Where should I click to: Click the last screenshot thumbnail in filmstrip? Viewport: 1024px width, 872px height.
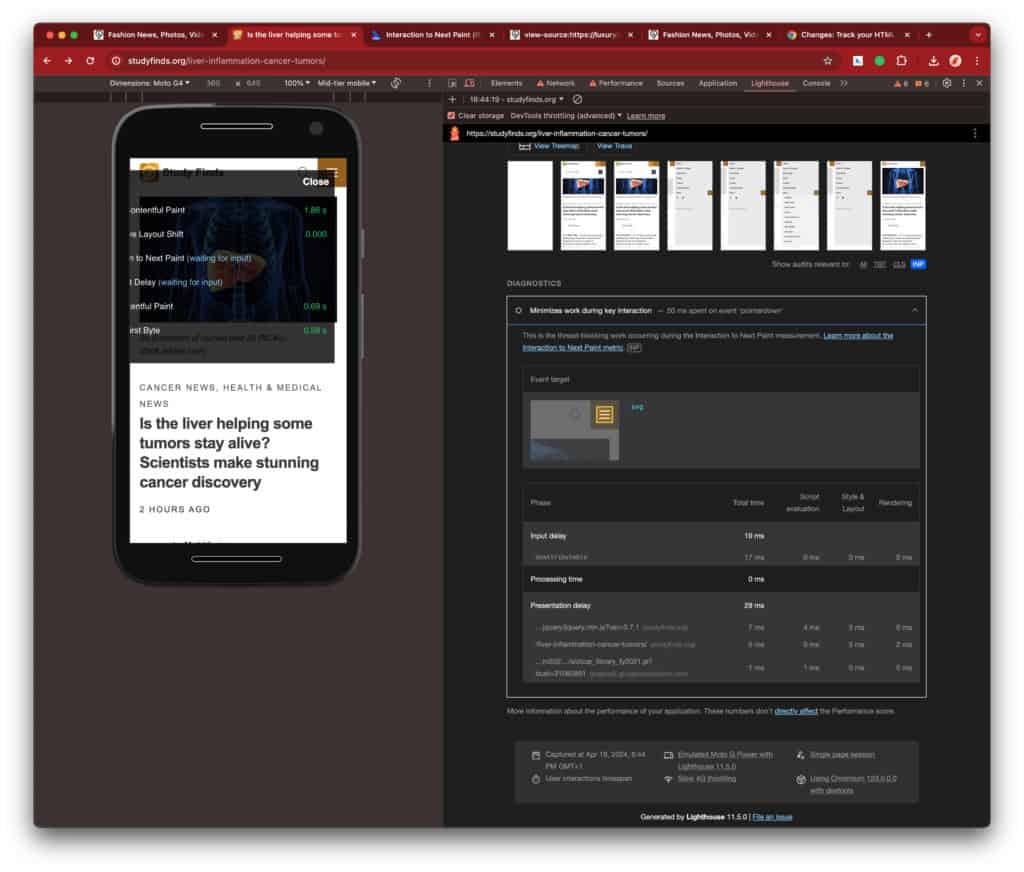pos(902,205)
